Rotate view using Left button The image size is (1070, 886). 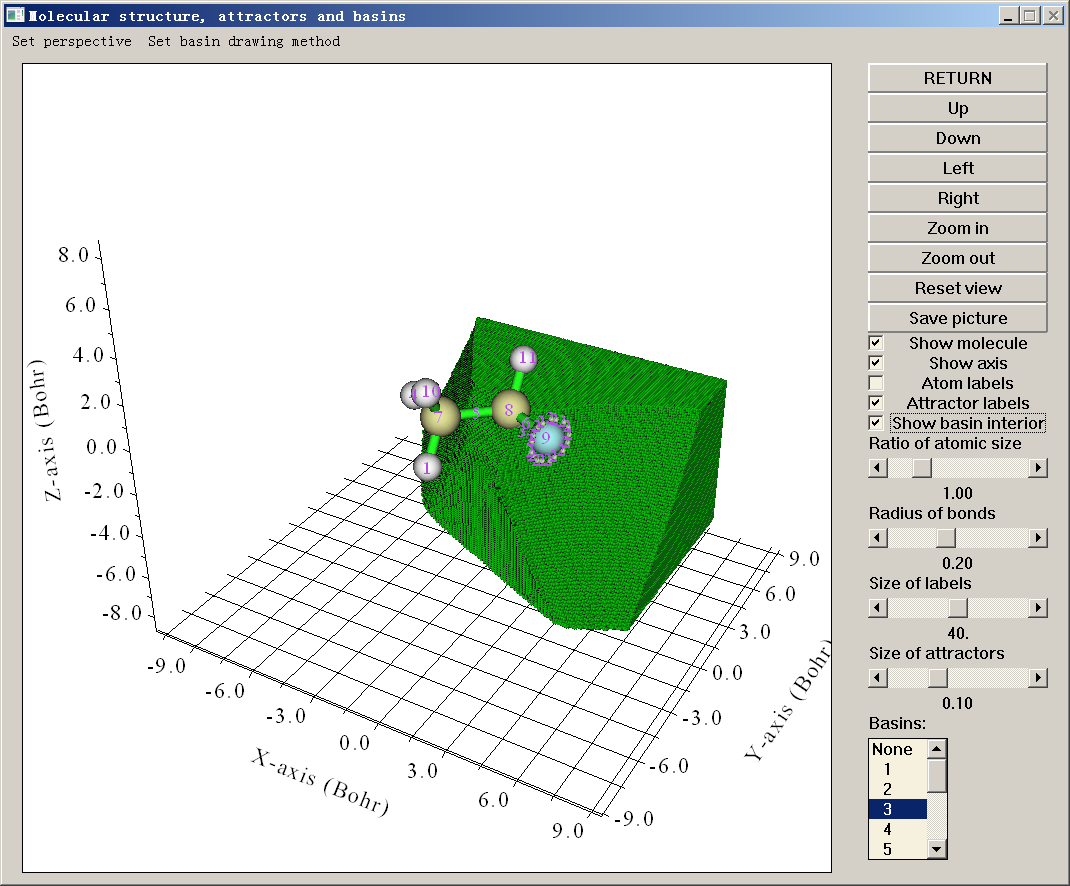pyautogui.click(x=957, y=168)
